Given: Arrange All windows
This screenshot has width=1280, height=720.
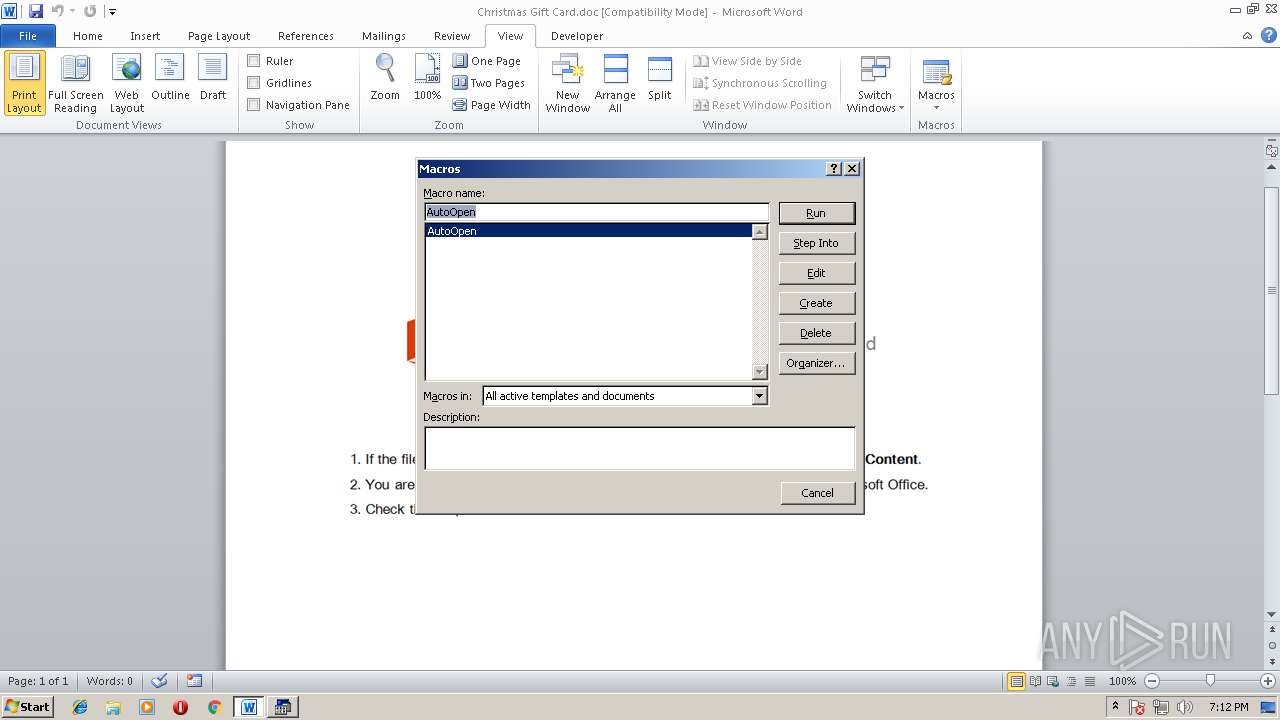Looking at the screenshot, I should click(x=615, y=84).
